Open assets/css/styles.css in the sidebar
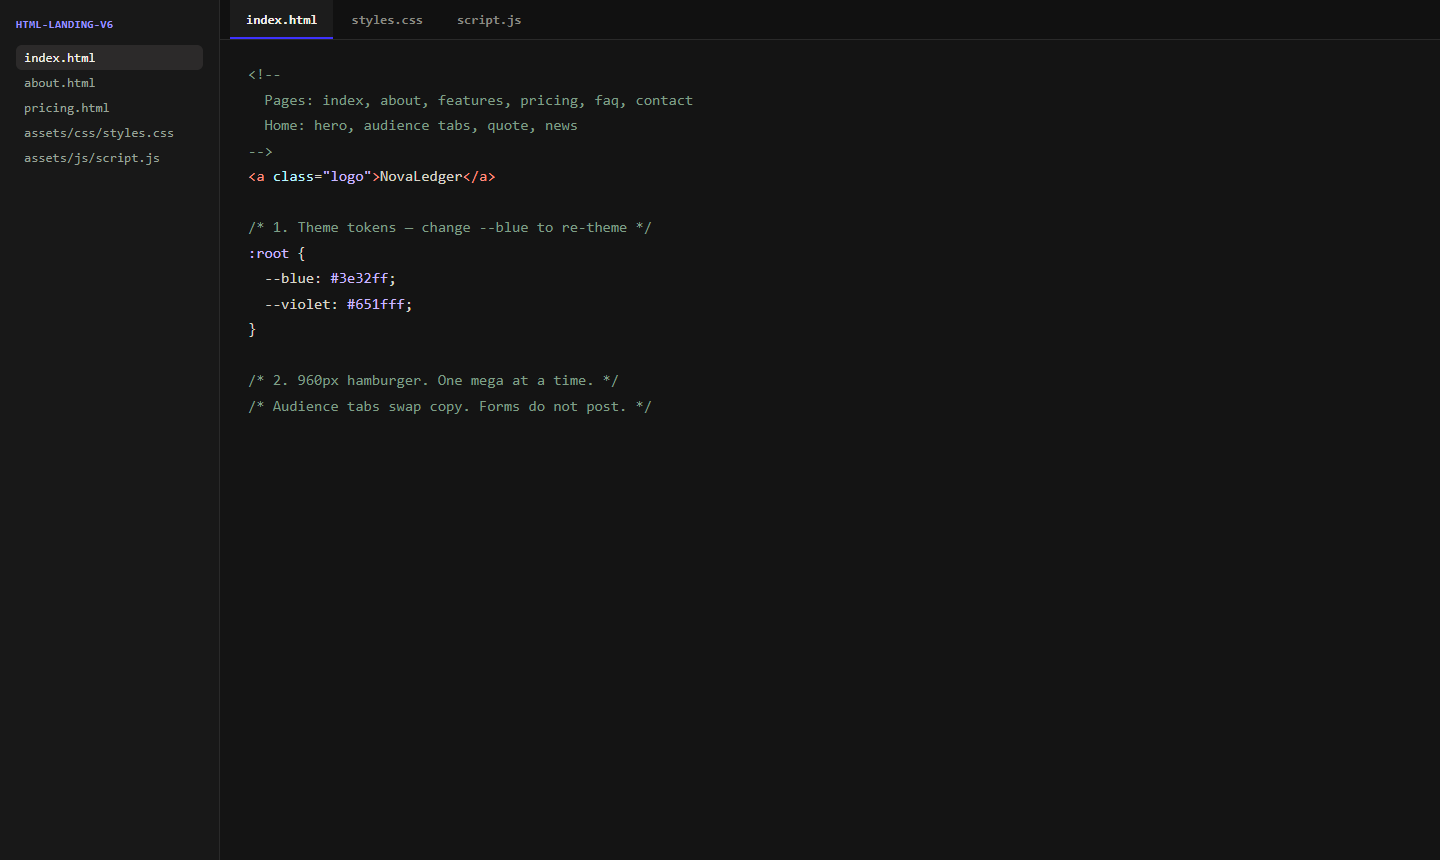 pyautogui.click(x=109, y=133)
